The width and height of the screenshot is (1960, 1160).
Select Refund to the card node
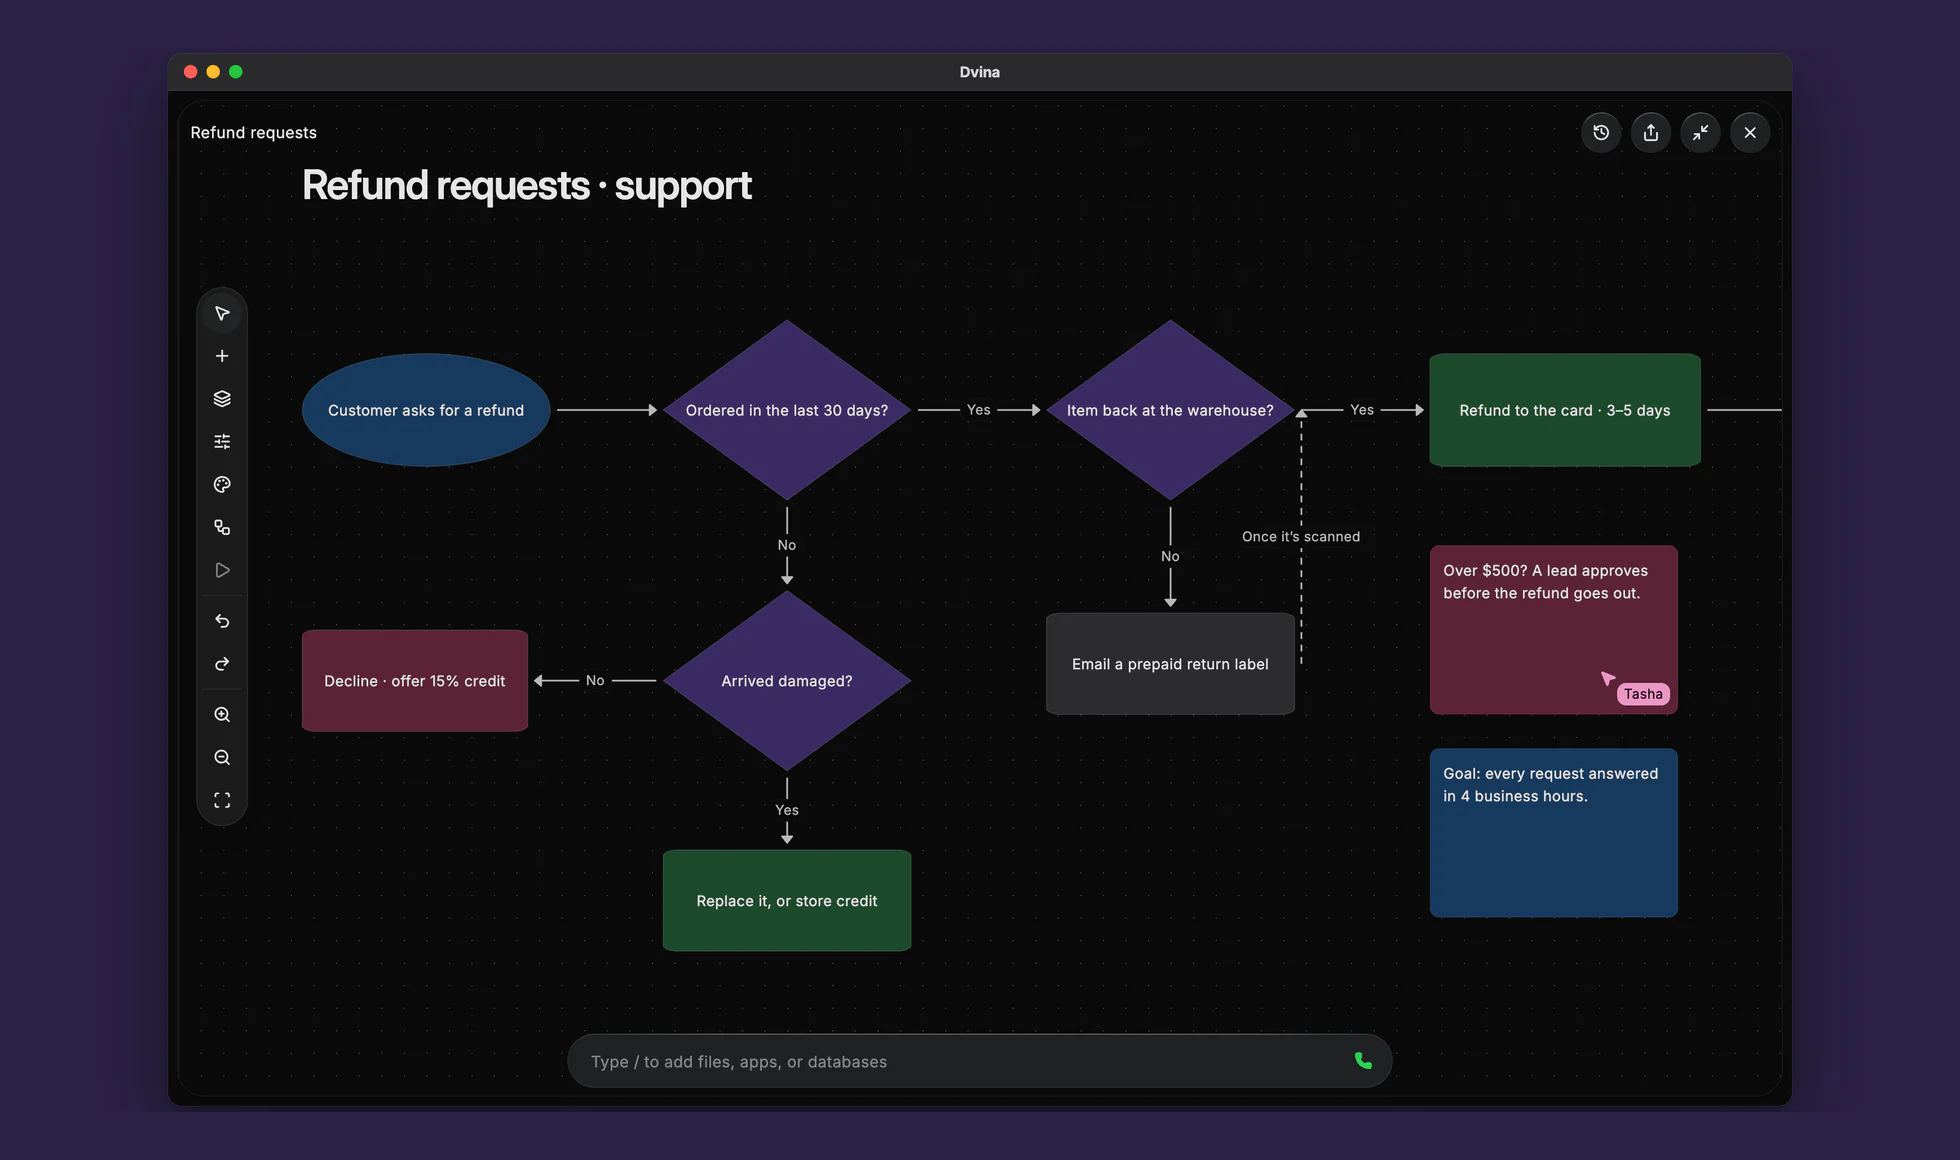point(1565,410)
